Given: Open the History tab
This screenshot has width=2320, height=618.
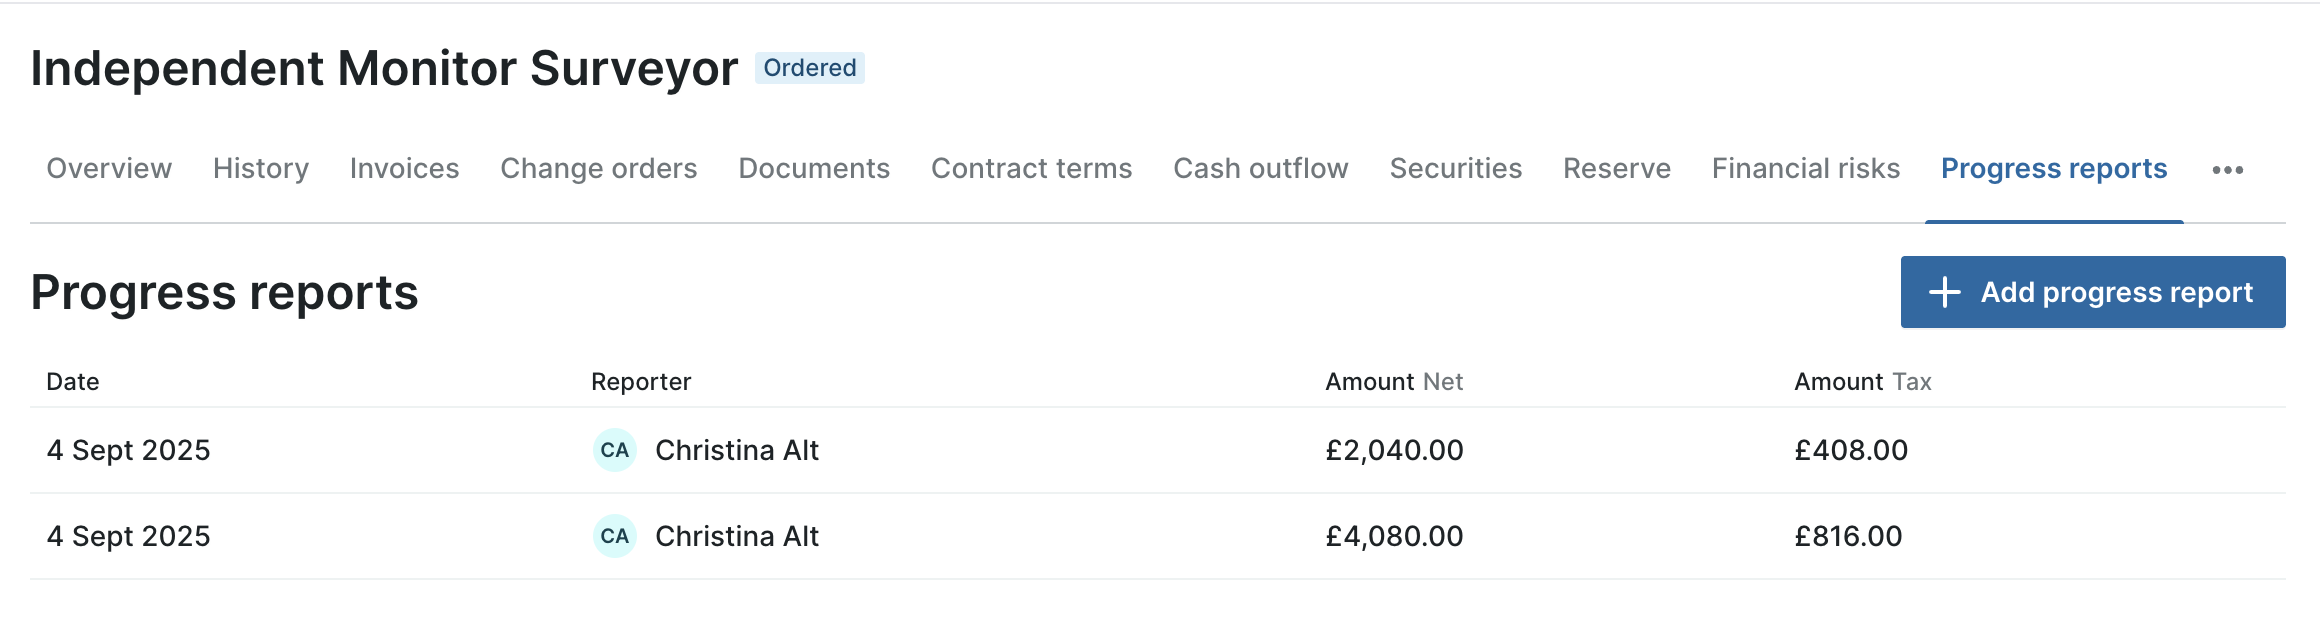Looking at the screenshot, I should 261,168.
